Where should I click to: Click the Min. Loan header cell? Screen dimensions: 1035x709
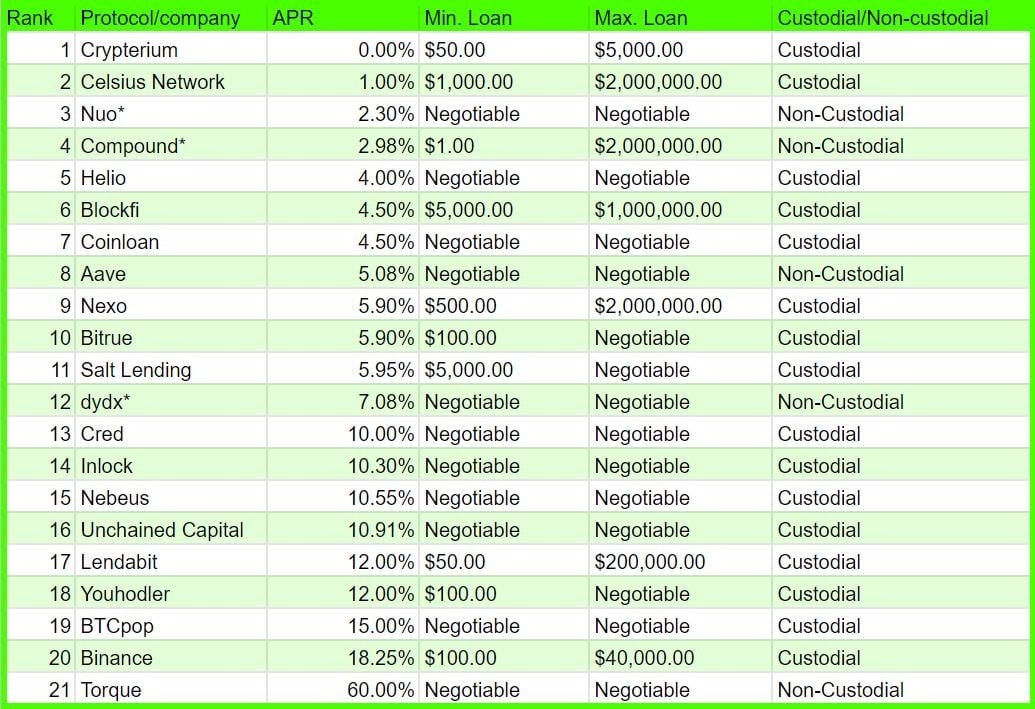(471, 18)
